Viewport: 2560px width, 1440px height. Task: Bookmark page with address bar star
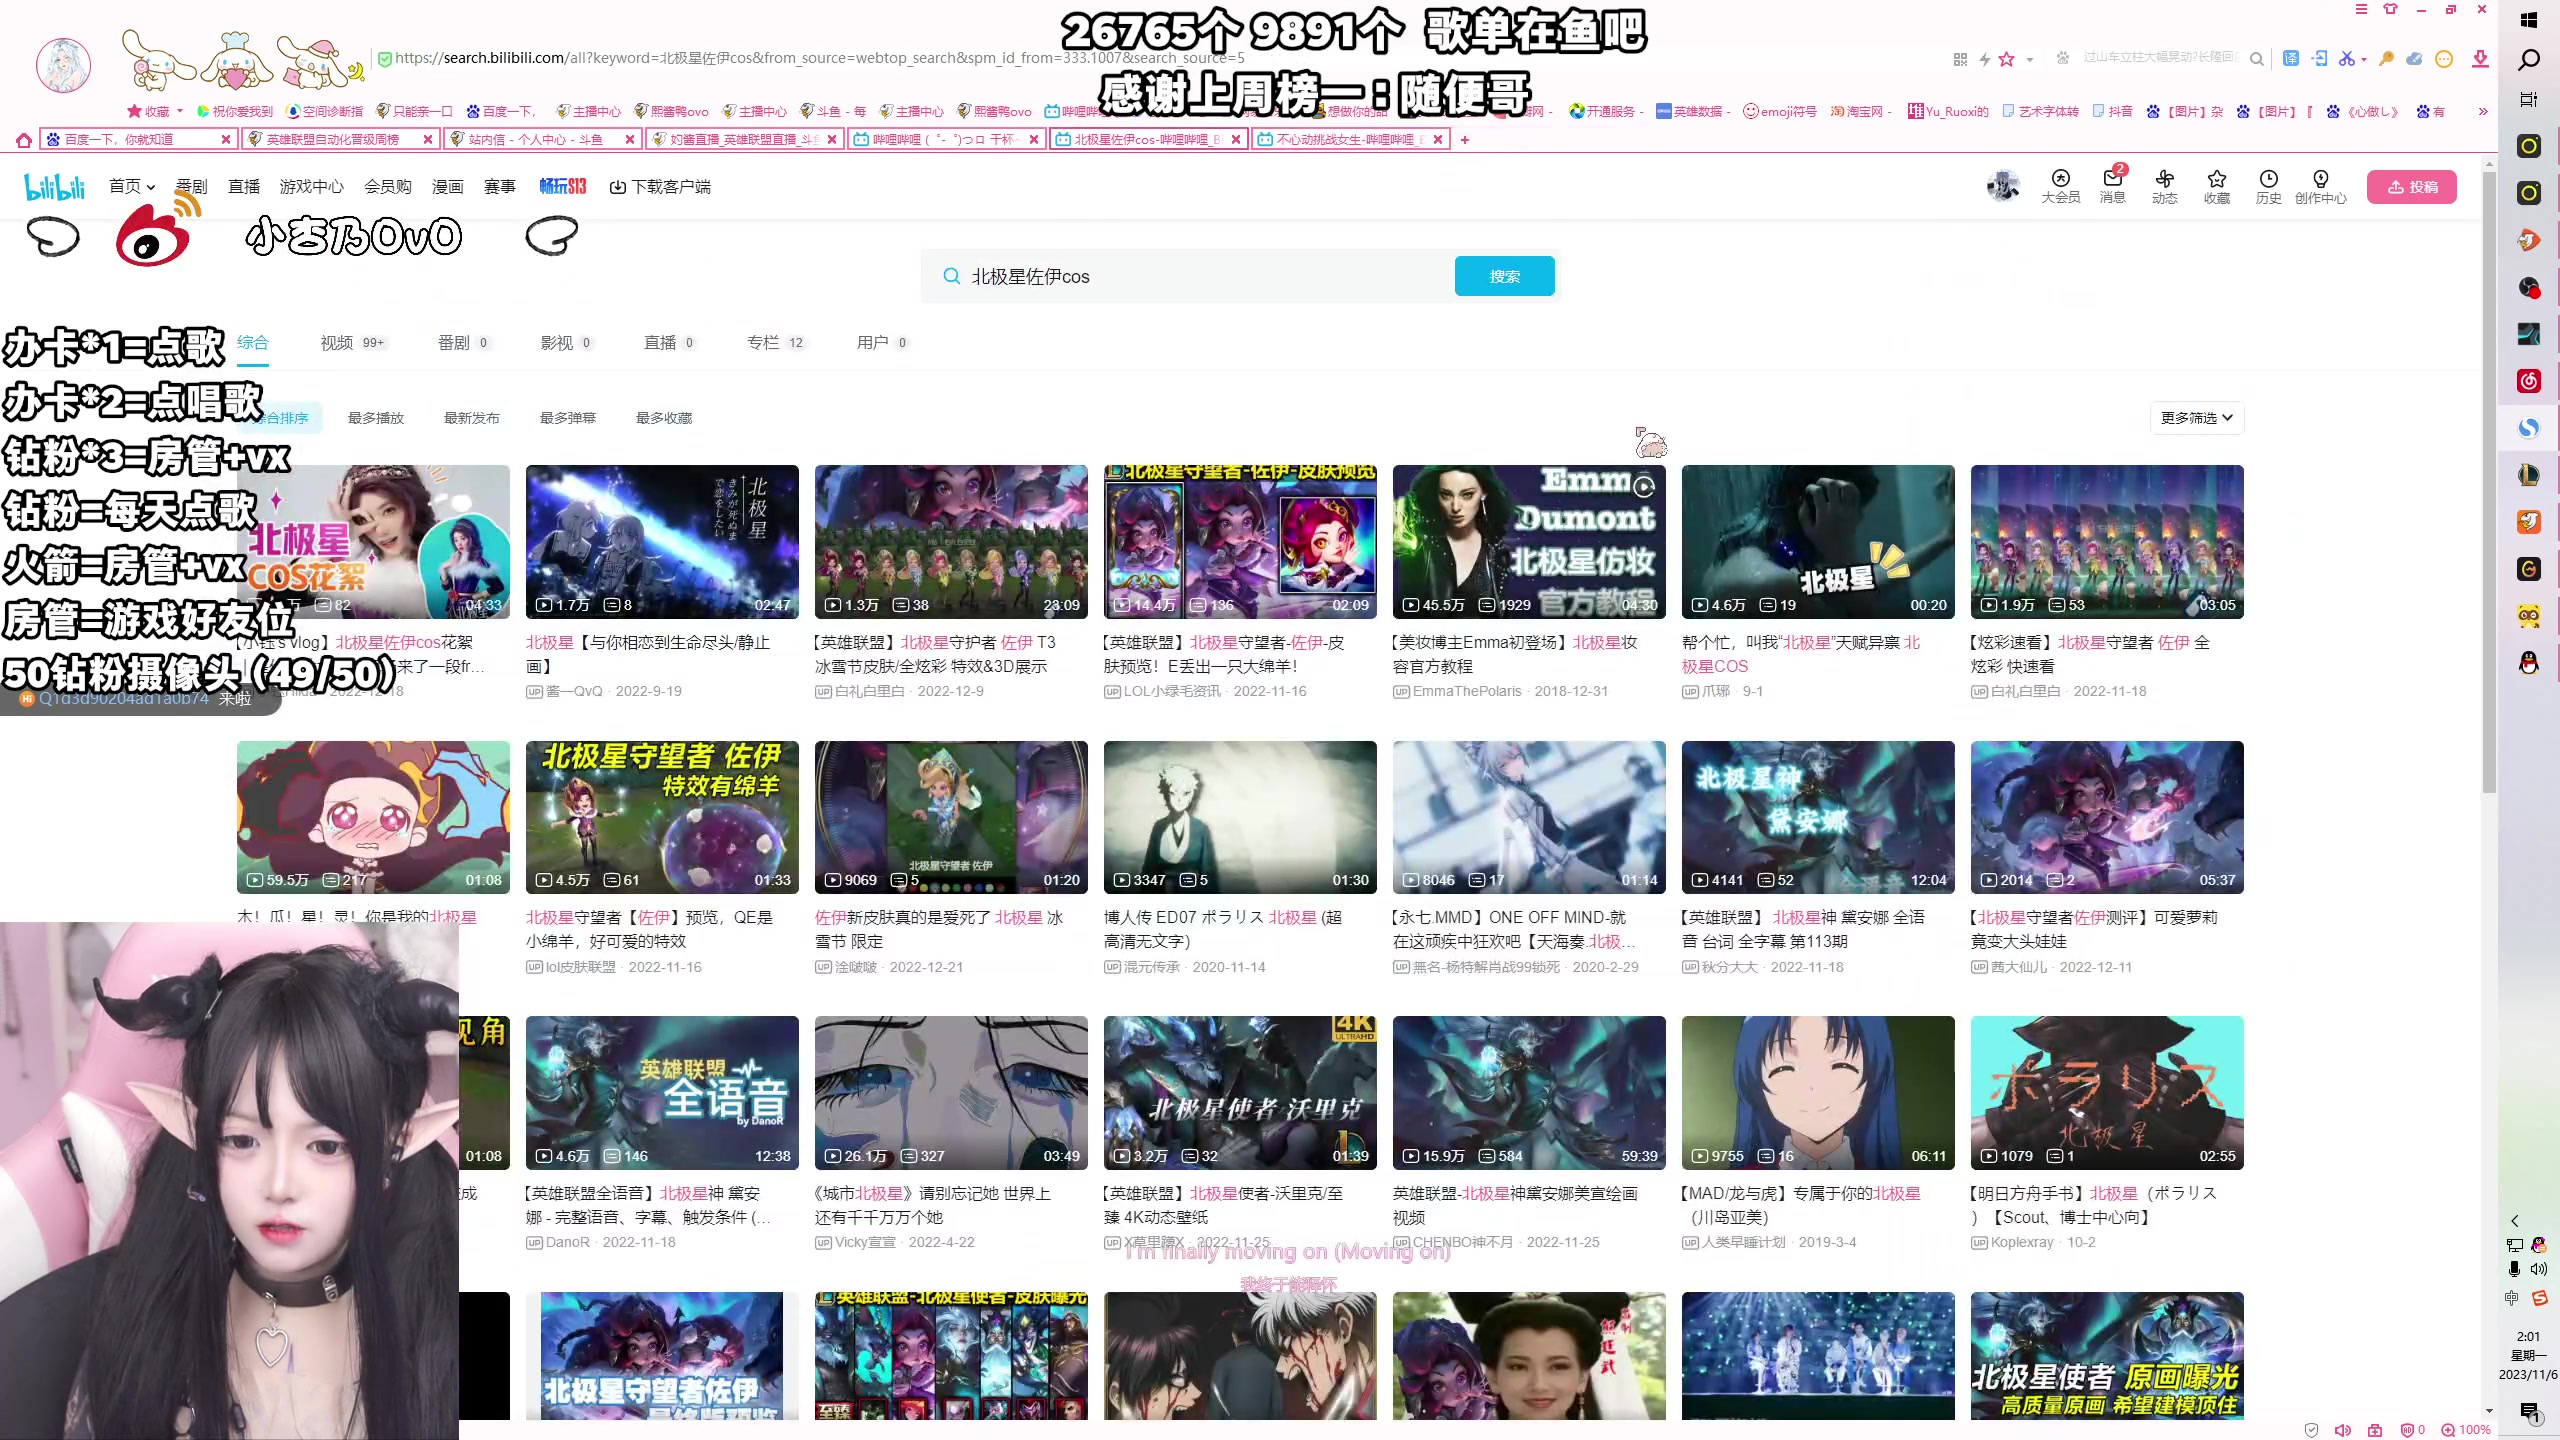coord(2006,59)
